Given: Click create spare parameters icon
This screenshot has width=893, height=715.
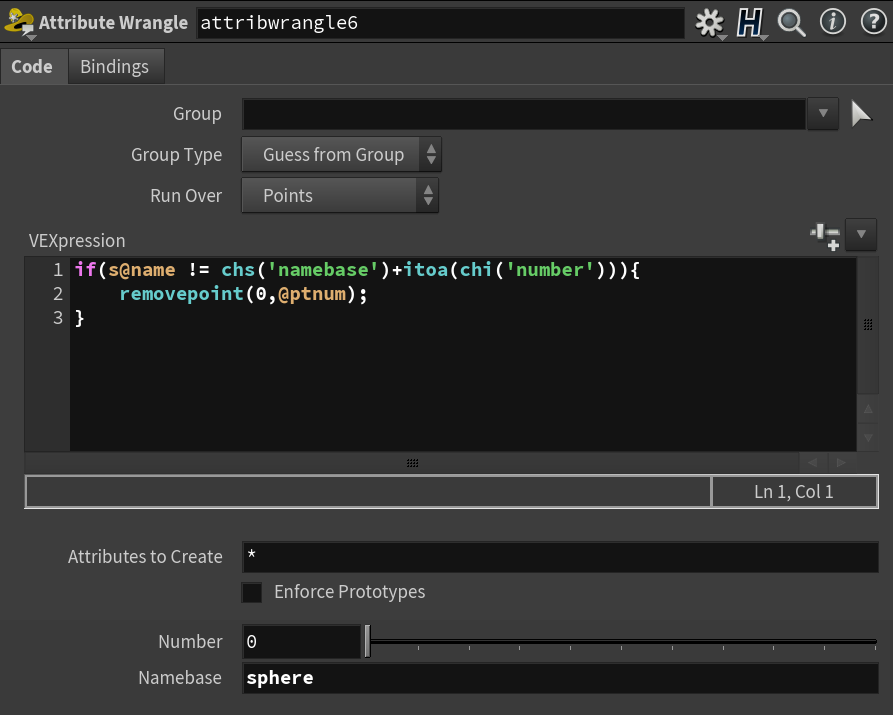Looking at the screenshot, I should tap(825, 236).
